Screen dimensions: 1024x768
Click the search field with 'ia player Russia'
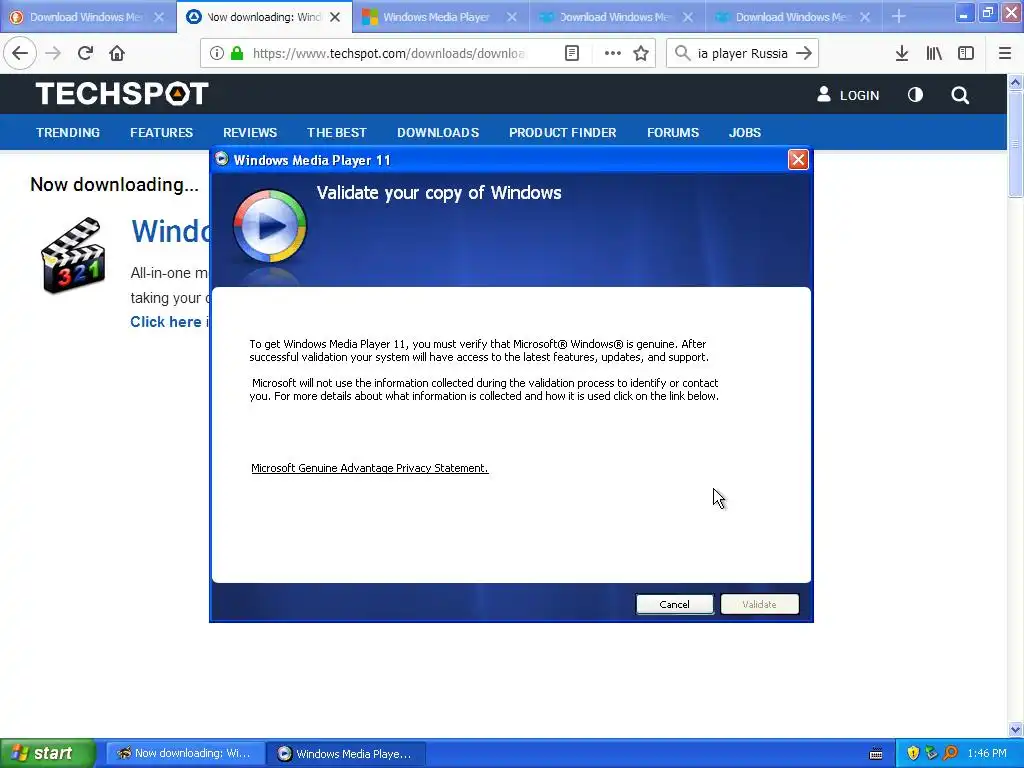[743, 54]
